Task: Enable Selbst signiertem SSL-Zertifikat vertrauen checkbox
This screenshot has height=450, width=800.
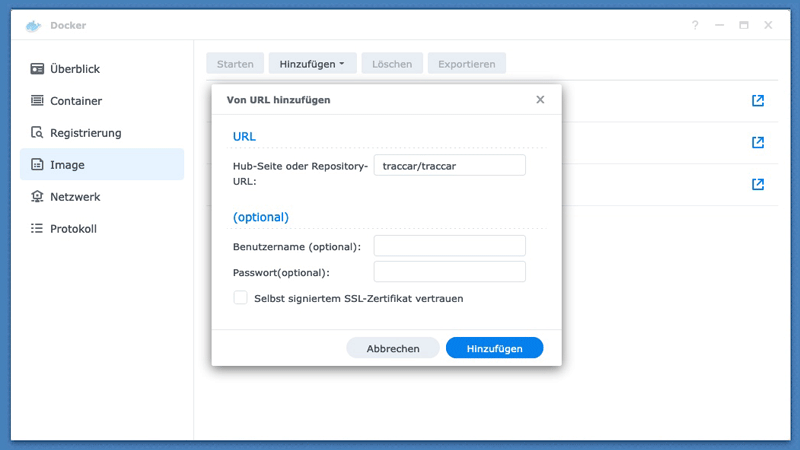Action: [241, 298]
